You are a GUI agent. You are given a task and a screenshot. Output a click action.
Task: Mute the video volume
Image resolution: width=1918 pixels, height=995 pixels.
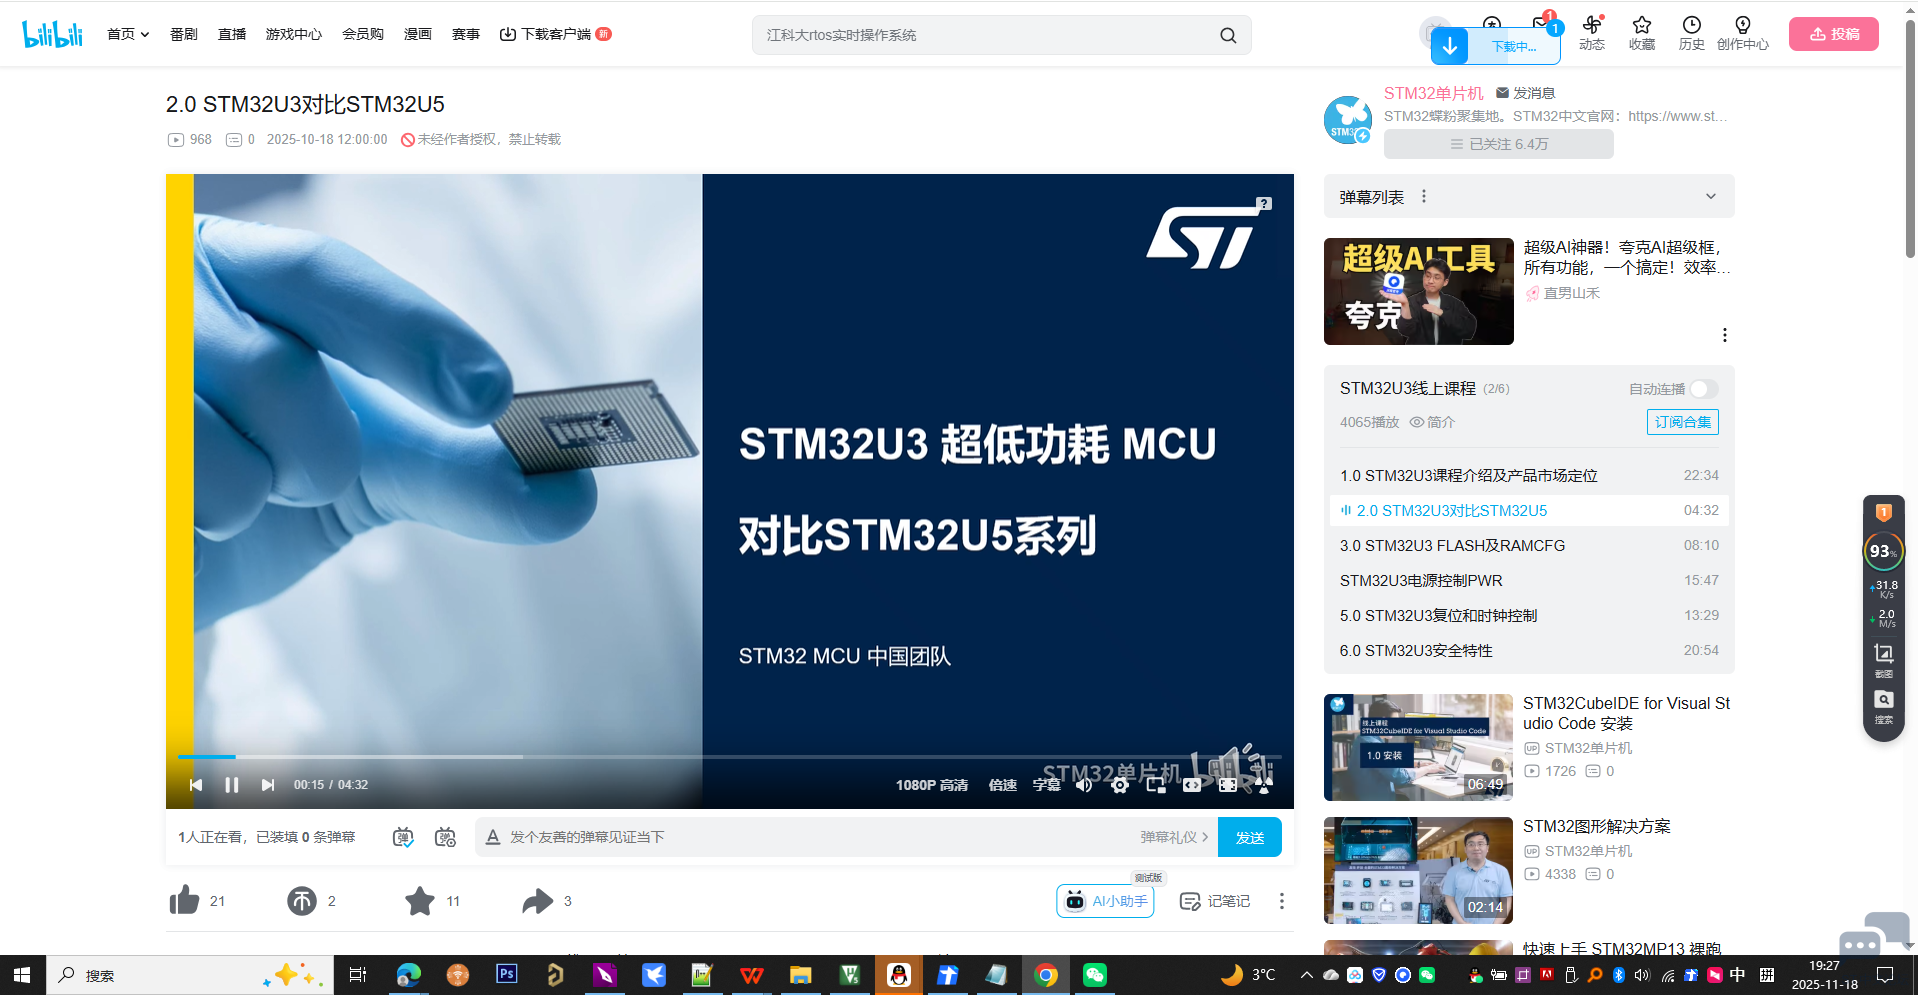pyautogui.click(x=1084, y=785)
